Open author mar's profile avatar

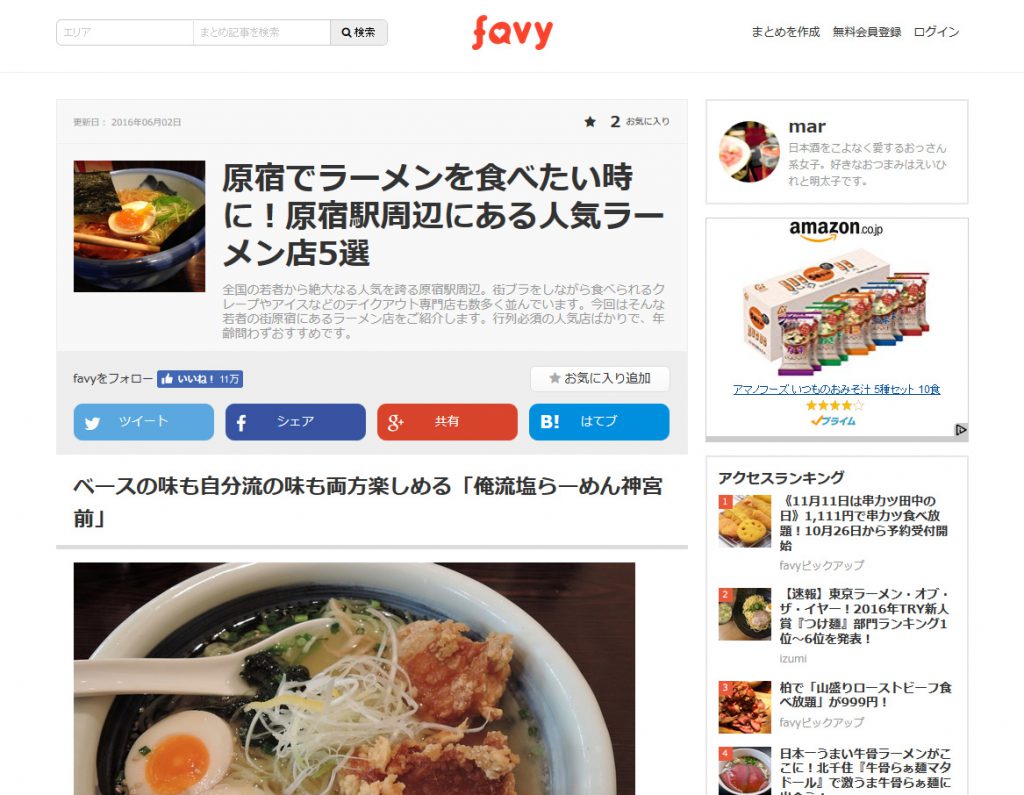point(749,152)
